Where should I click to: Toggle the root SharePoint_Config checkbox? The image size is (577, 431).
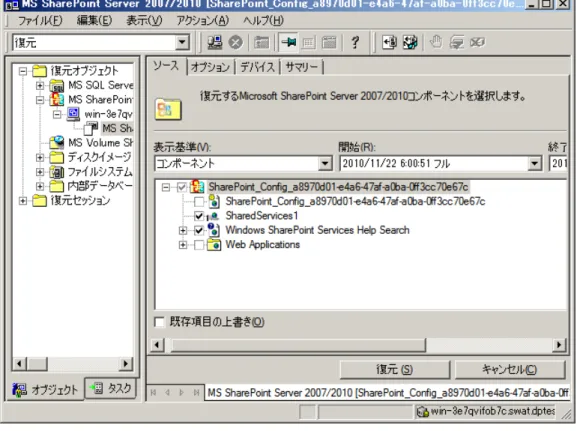pyautogui.click(x=182, y=187)
